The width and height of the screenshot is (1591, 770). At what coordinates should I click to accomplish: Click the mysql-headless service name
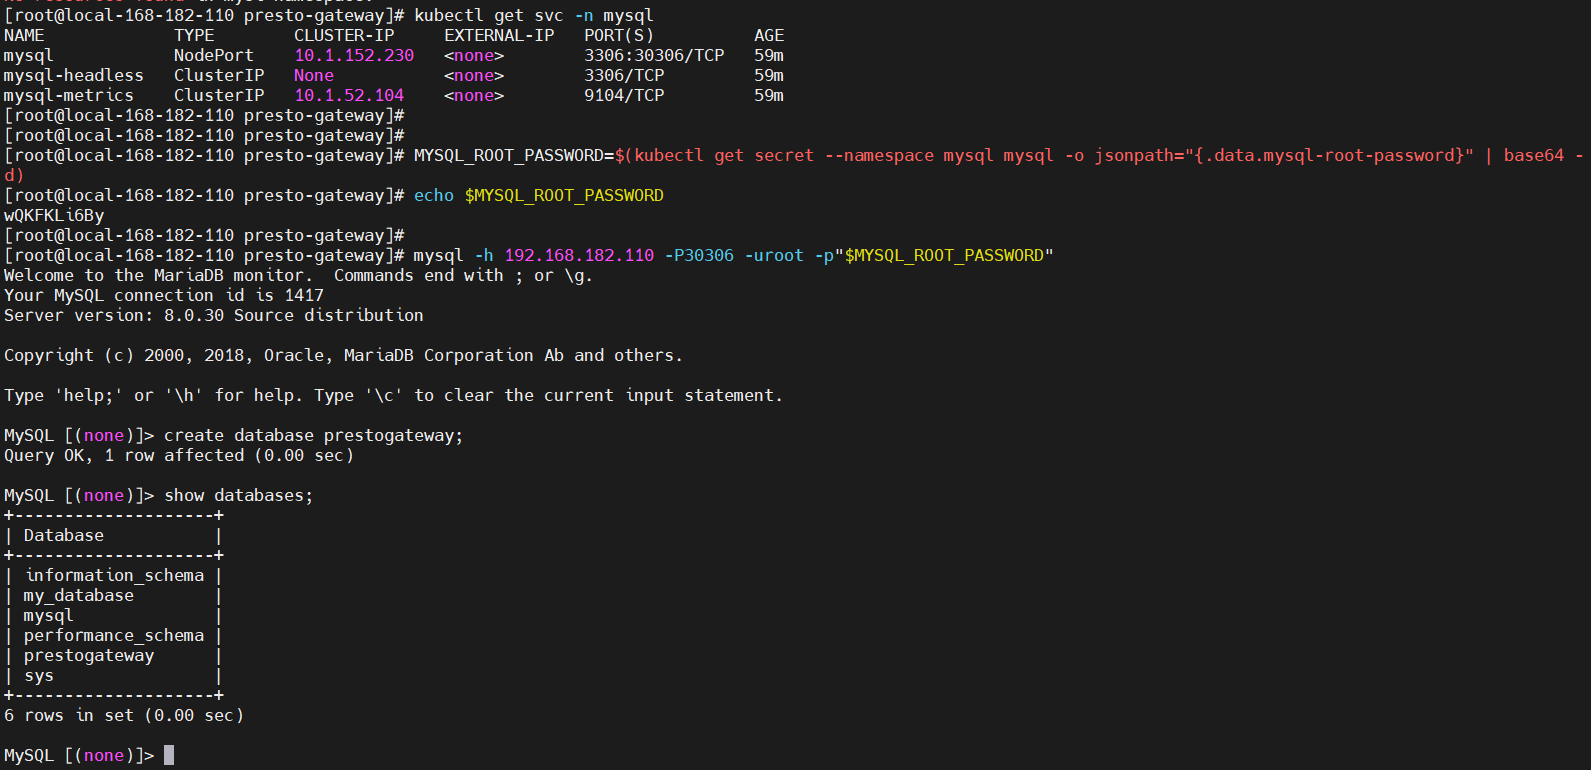pyautogui.click(x=74, y=76)
